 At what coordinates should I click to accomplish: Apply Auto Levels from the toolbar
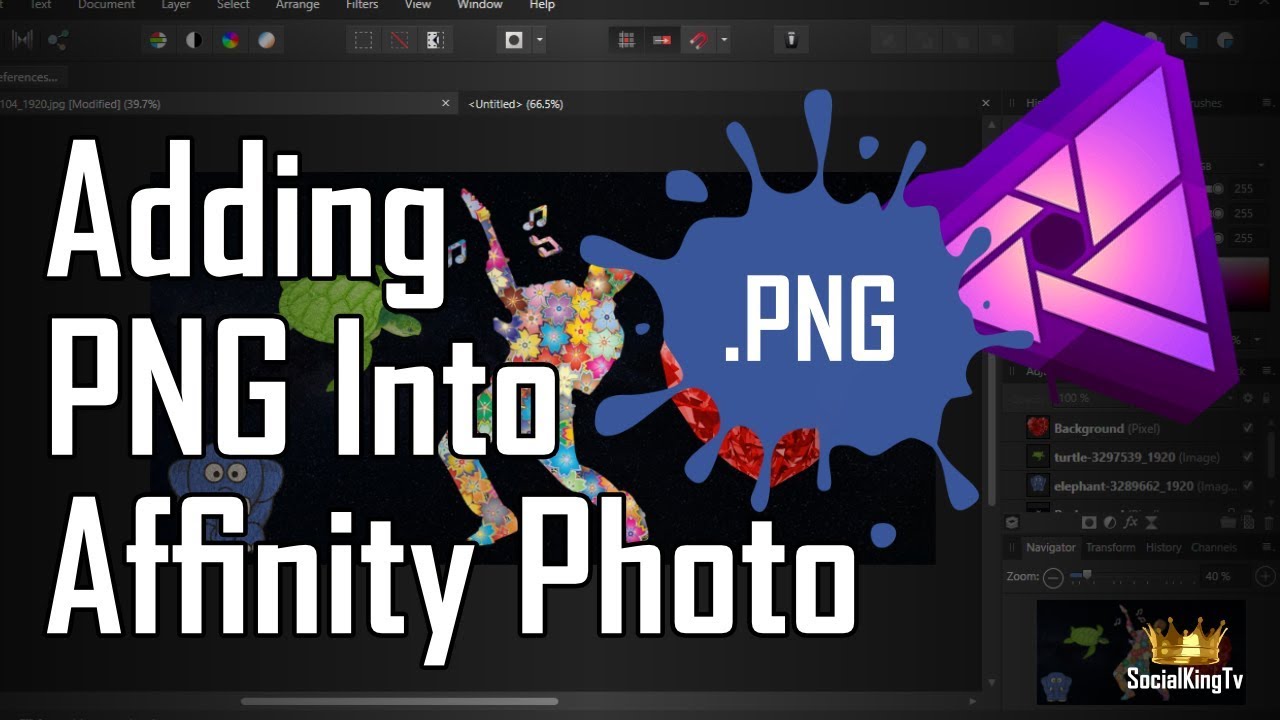(x=158, y=40)
